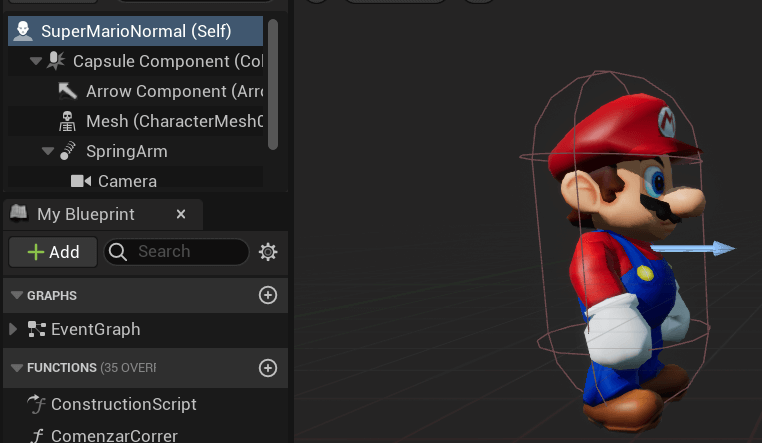Click the Capsule Component collision icon
Screen dimensions: 762x443
coord(56,61)
